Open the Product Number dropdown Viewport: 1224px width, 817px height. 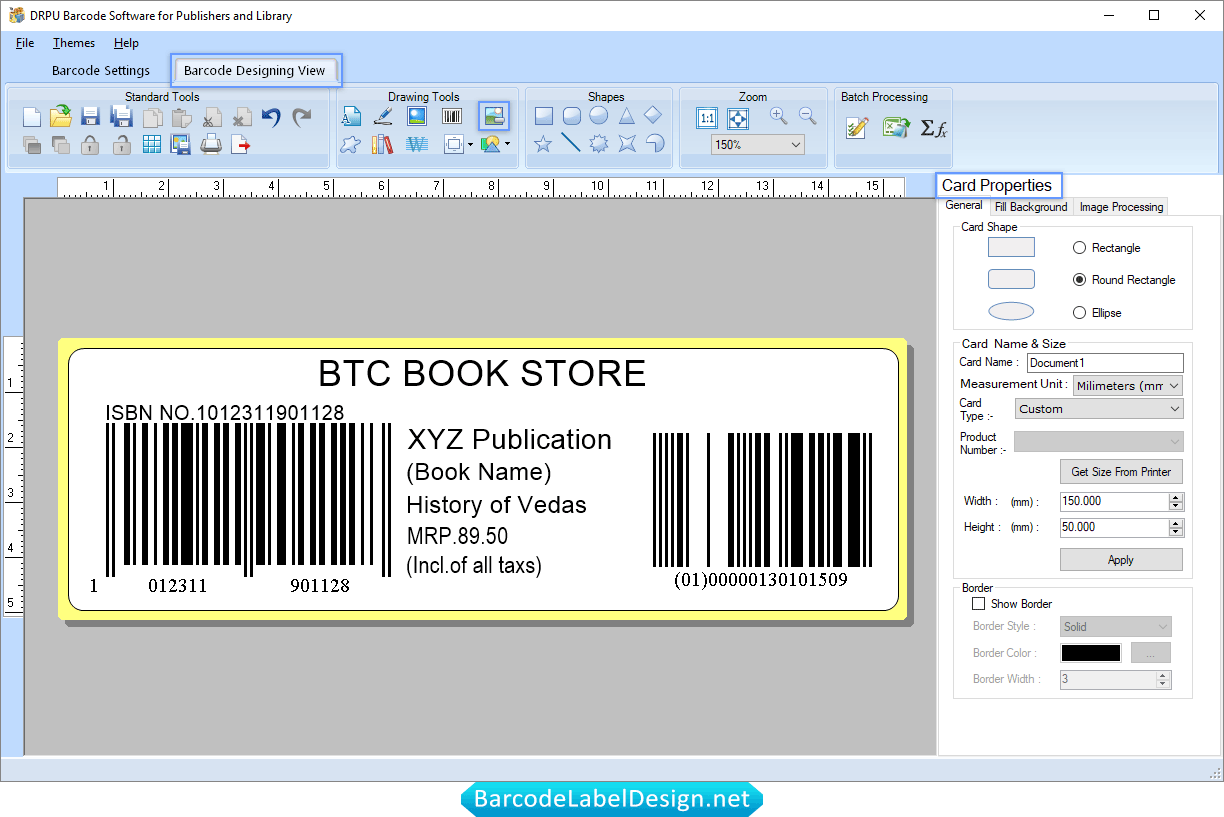pyautogui.click(x=1099, y=442)
